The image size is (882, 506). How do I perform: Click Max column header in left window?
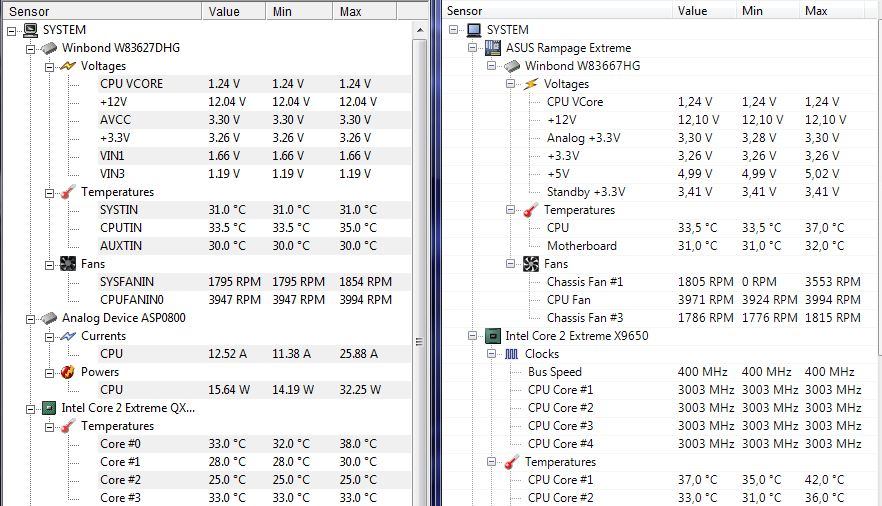(x=364, y=11)
